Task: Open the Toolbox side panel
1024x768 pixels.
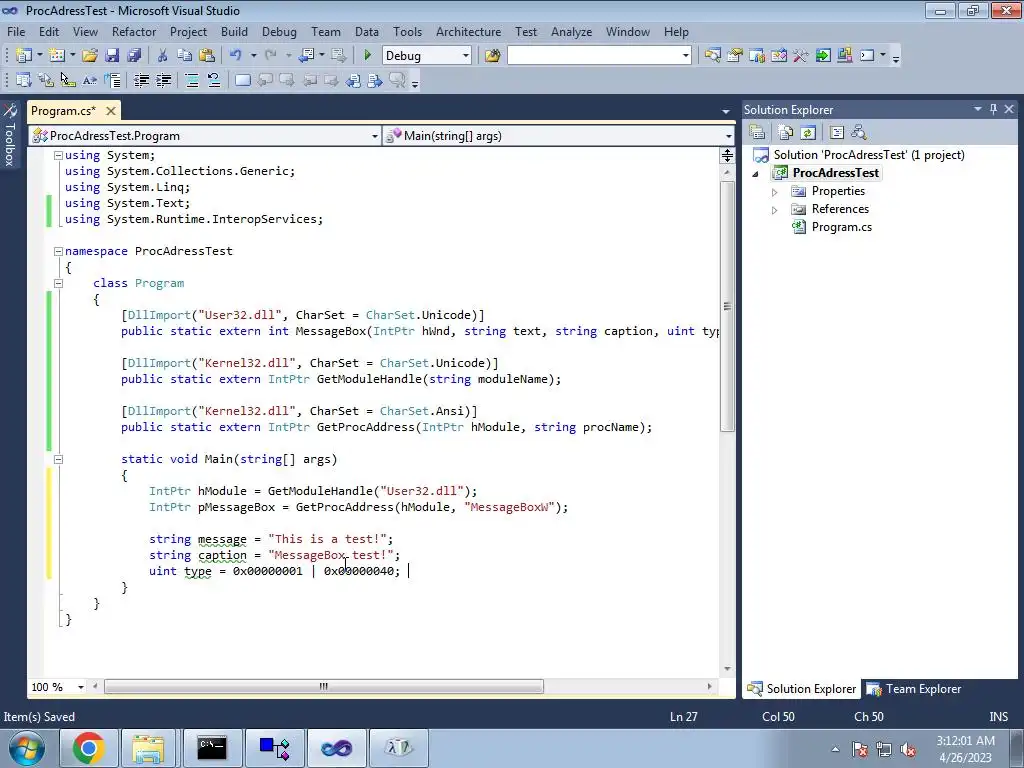Action: [x=10, y=135]
